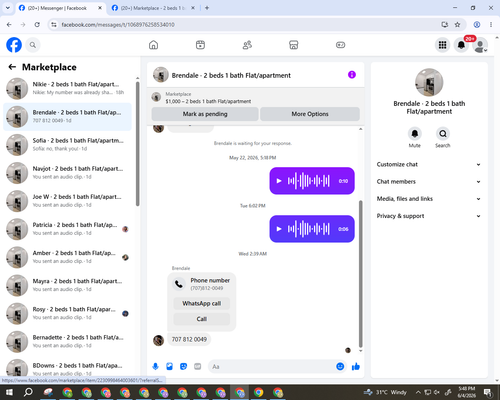Expand Media, files and links section

429,199
